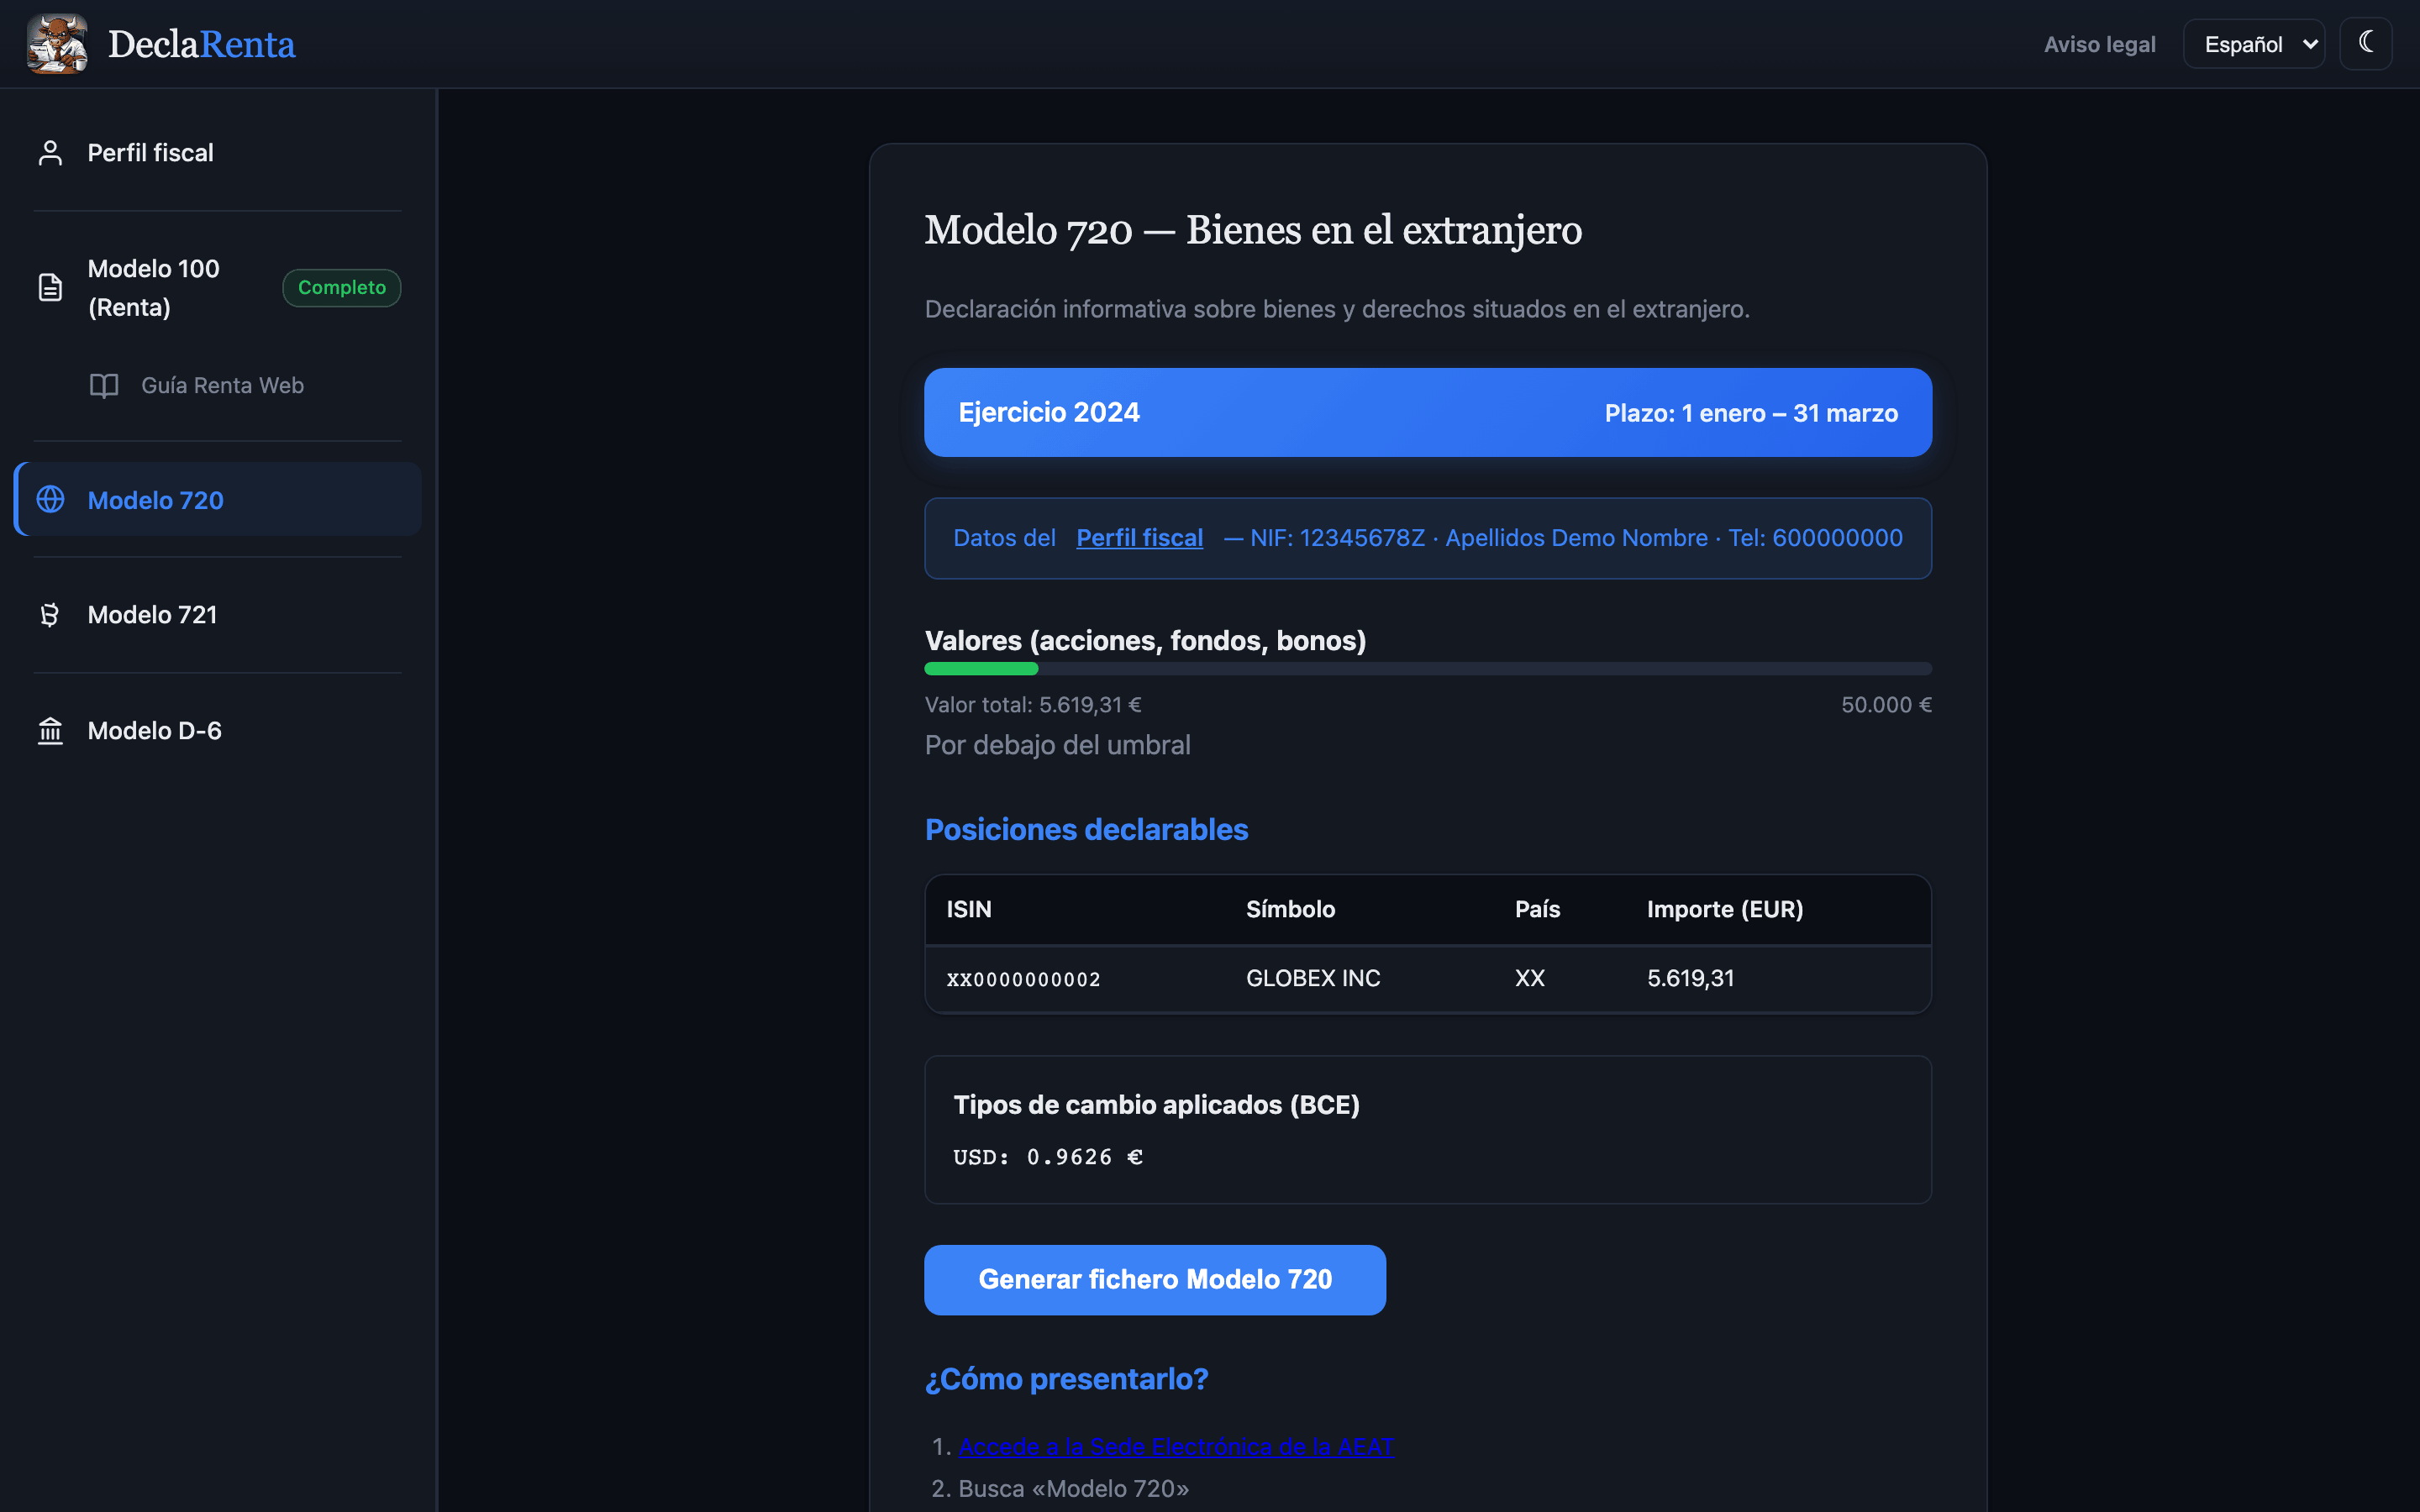This screenshot has width=2420, height=1512.
Task: Click the Valores threshold progress bar
Action: point(1428,669)
